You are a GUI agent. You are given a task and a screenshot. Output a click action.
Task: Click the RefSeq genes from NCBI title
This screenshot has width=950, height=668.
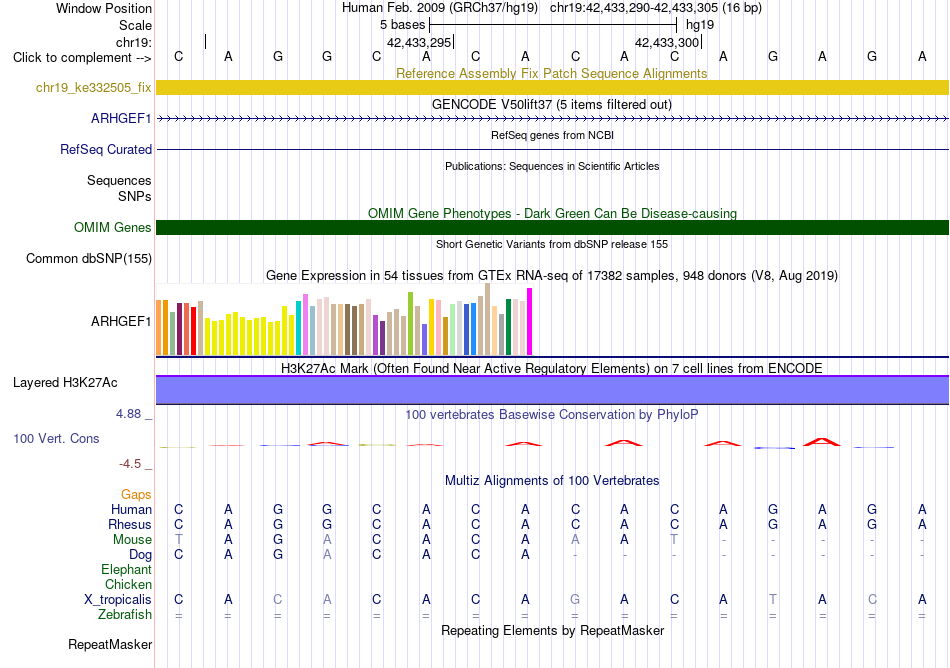tap(552, 135)
